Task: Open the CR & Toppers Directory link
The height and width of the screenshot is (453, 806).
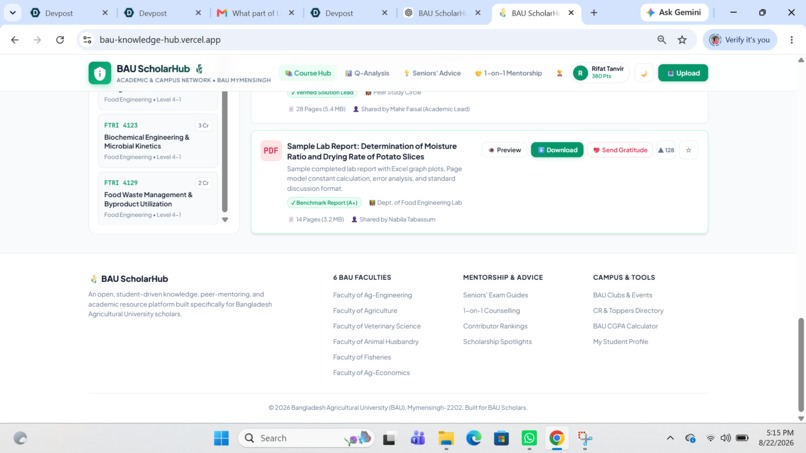Action: tap(628, 311)
